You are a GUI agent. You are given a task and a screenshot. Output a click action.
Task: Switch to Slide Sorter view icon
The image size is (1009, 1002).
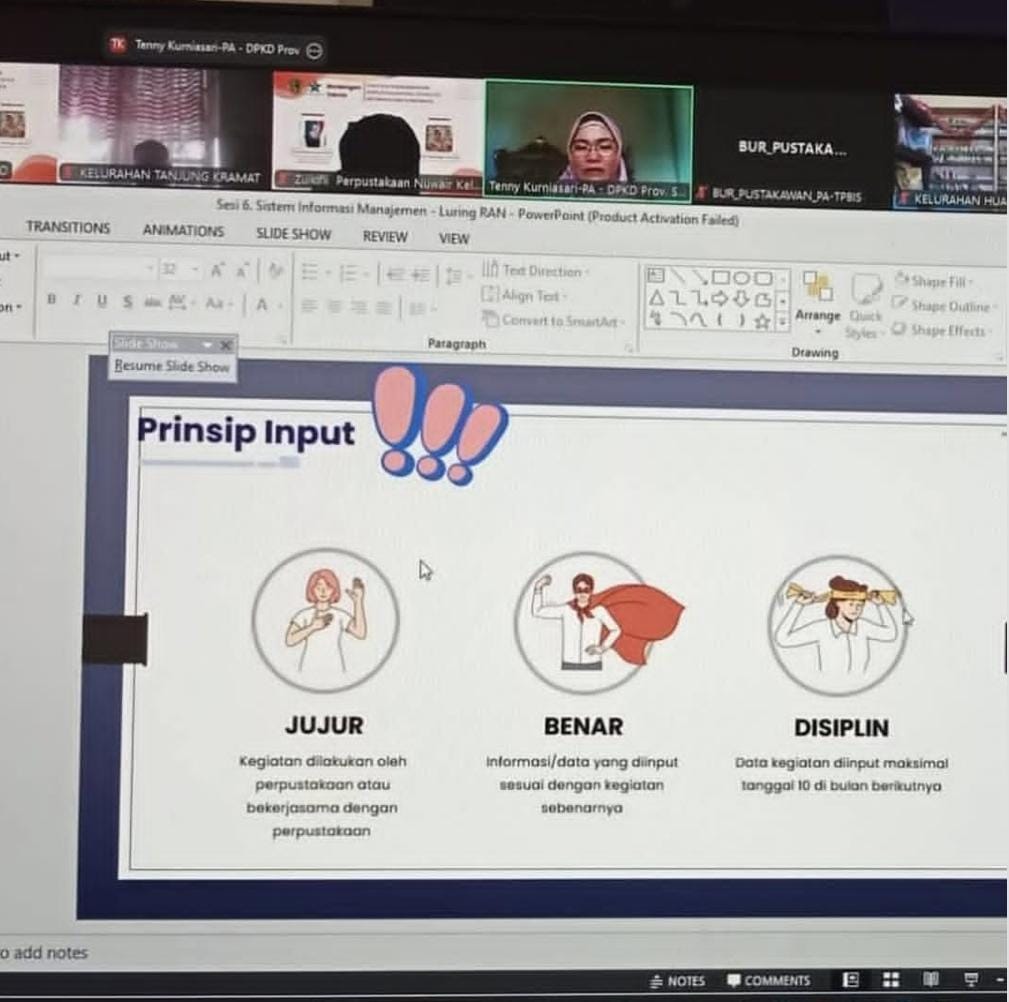click(x=890, y=980)
